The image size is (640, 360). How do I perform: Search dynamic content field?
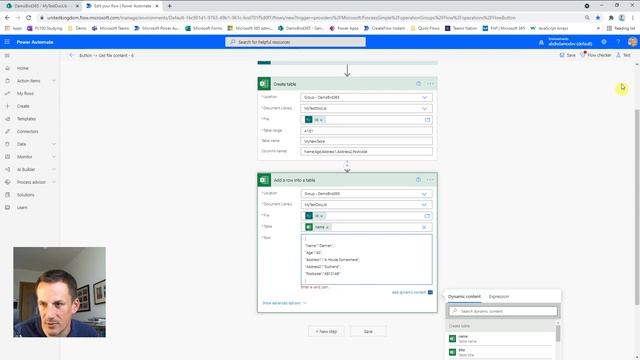pyautogui.click(x=503, y=311)
